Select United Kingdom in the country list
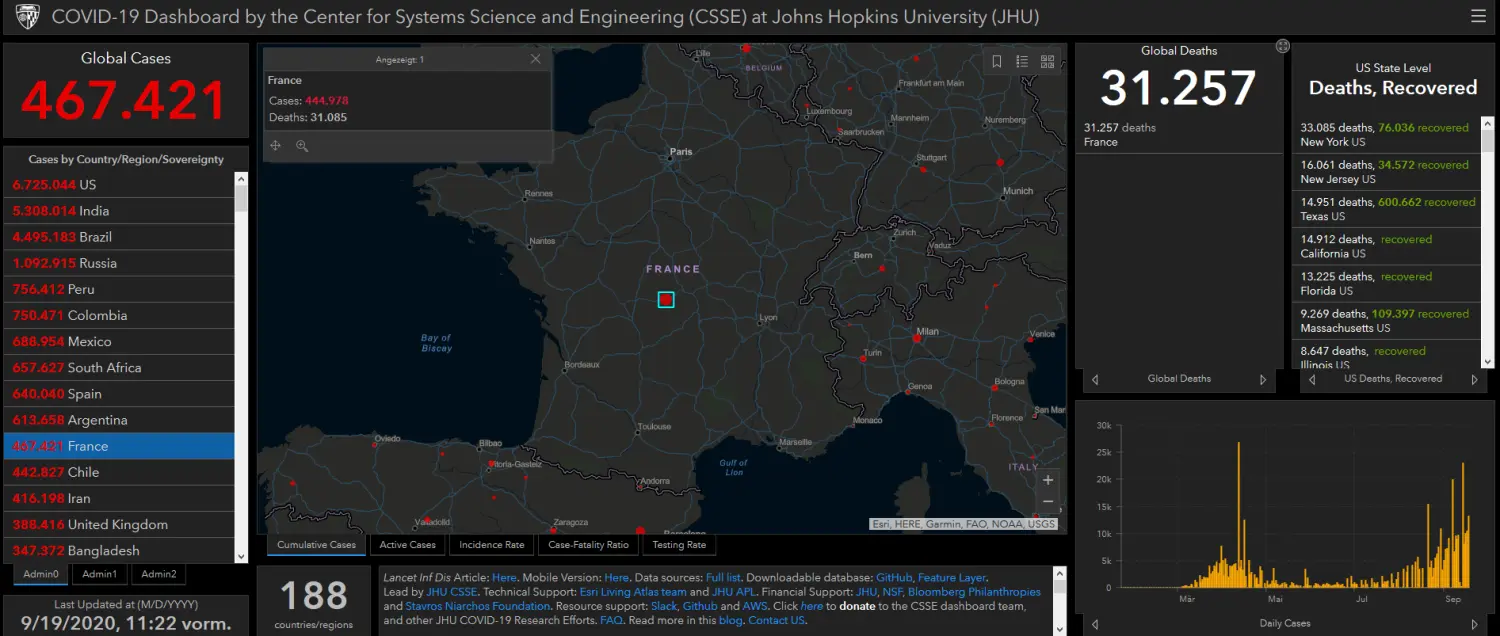This screenshot has width=1500, height=636. (119, 524)
